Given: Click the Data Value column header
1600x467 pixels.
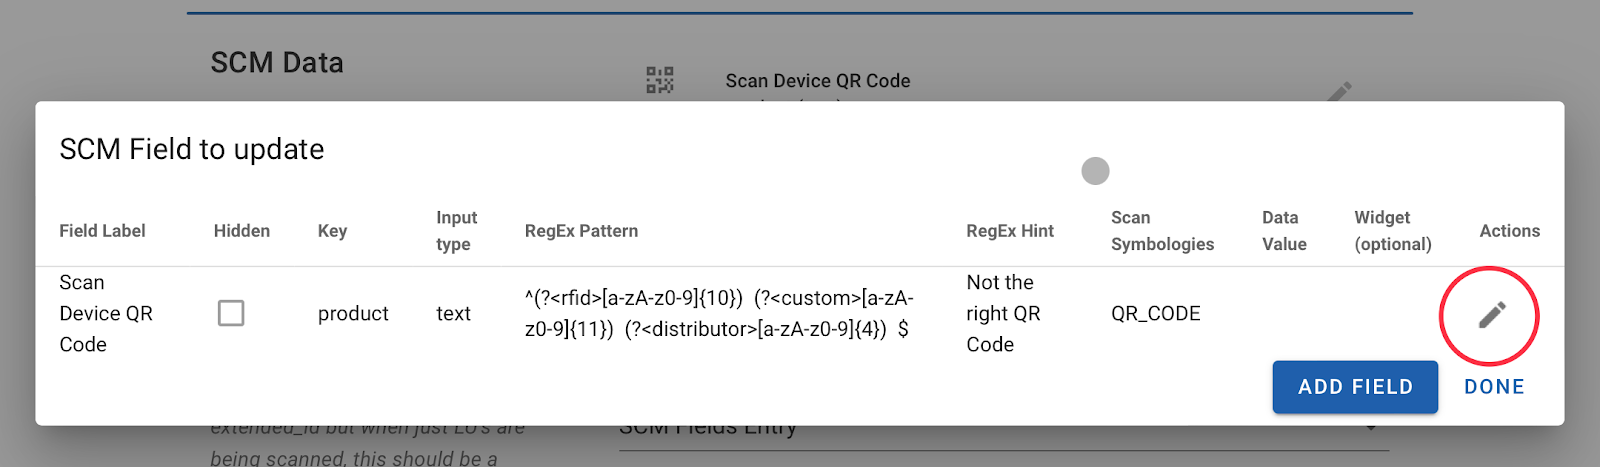Looking at the screenshot, I should point(1284,231).
